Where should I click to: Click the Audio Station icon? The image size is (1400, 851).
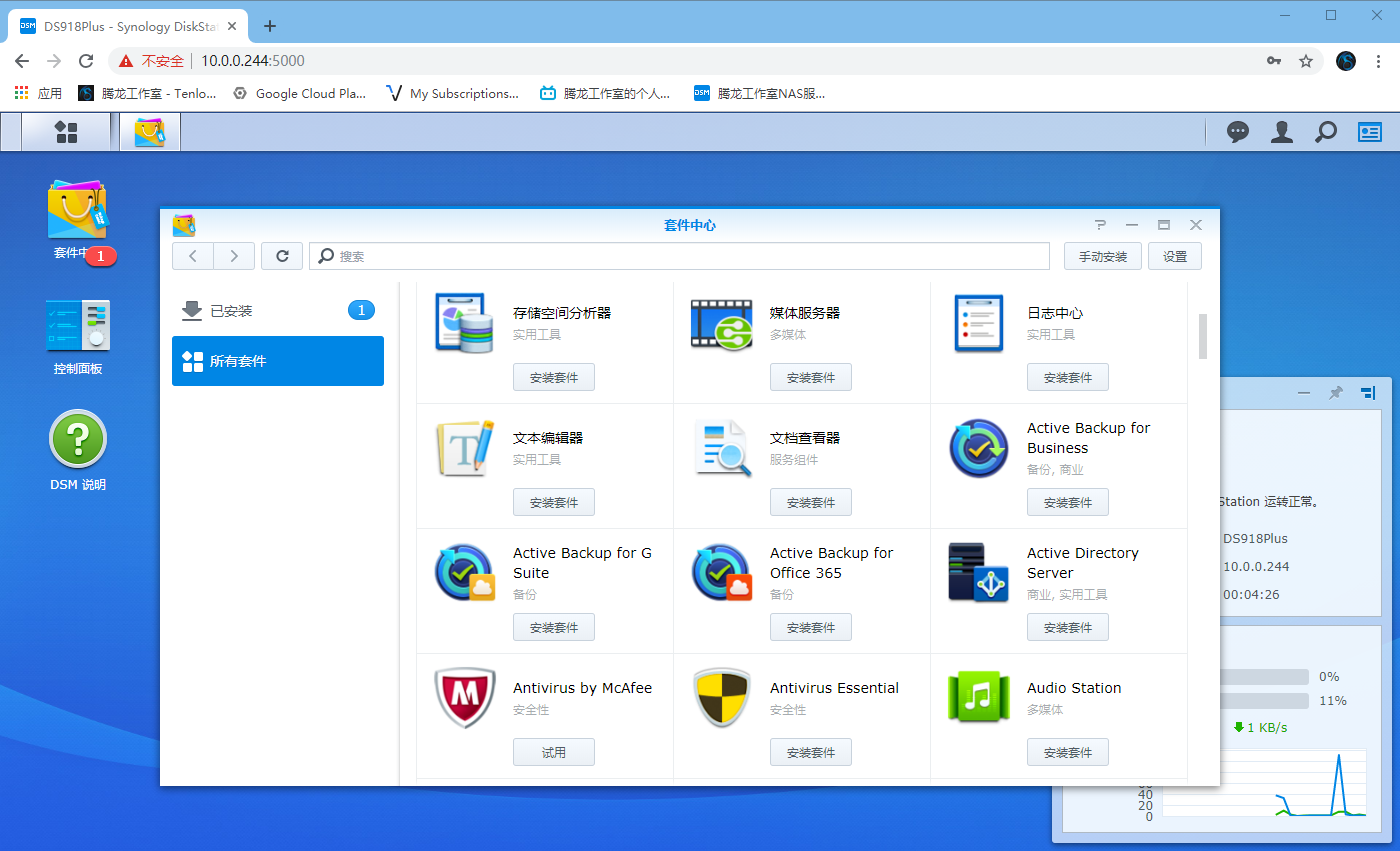[979, 698]
